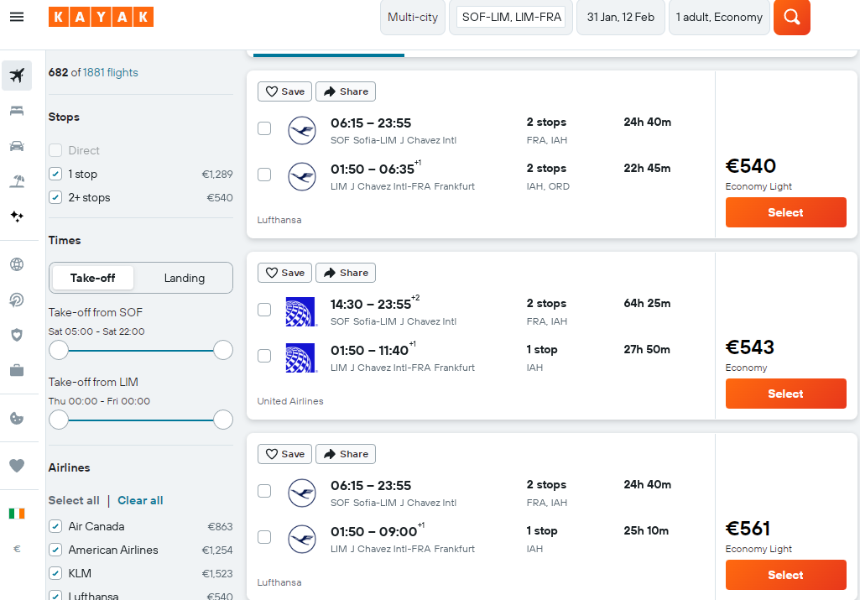This screenshot has height=600, width=860.
Task: Click the right handle of Take-off from SOF slider
Action: 223,350
